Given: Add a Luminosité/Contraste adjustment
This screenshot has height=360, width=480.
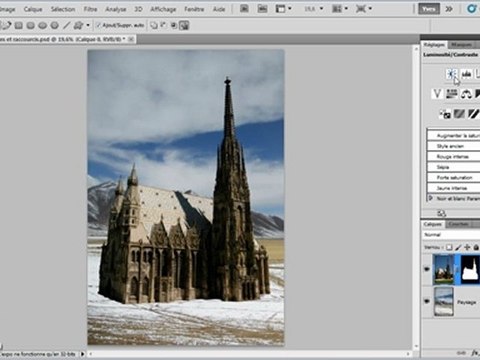Looking at the screenshot, I should (x=452, y=74).
